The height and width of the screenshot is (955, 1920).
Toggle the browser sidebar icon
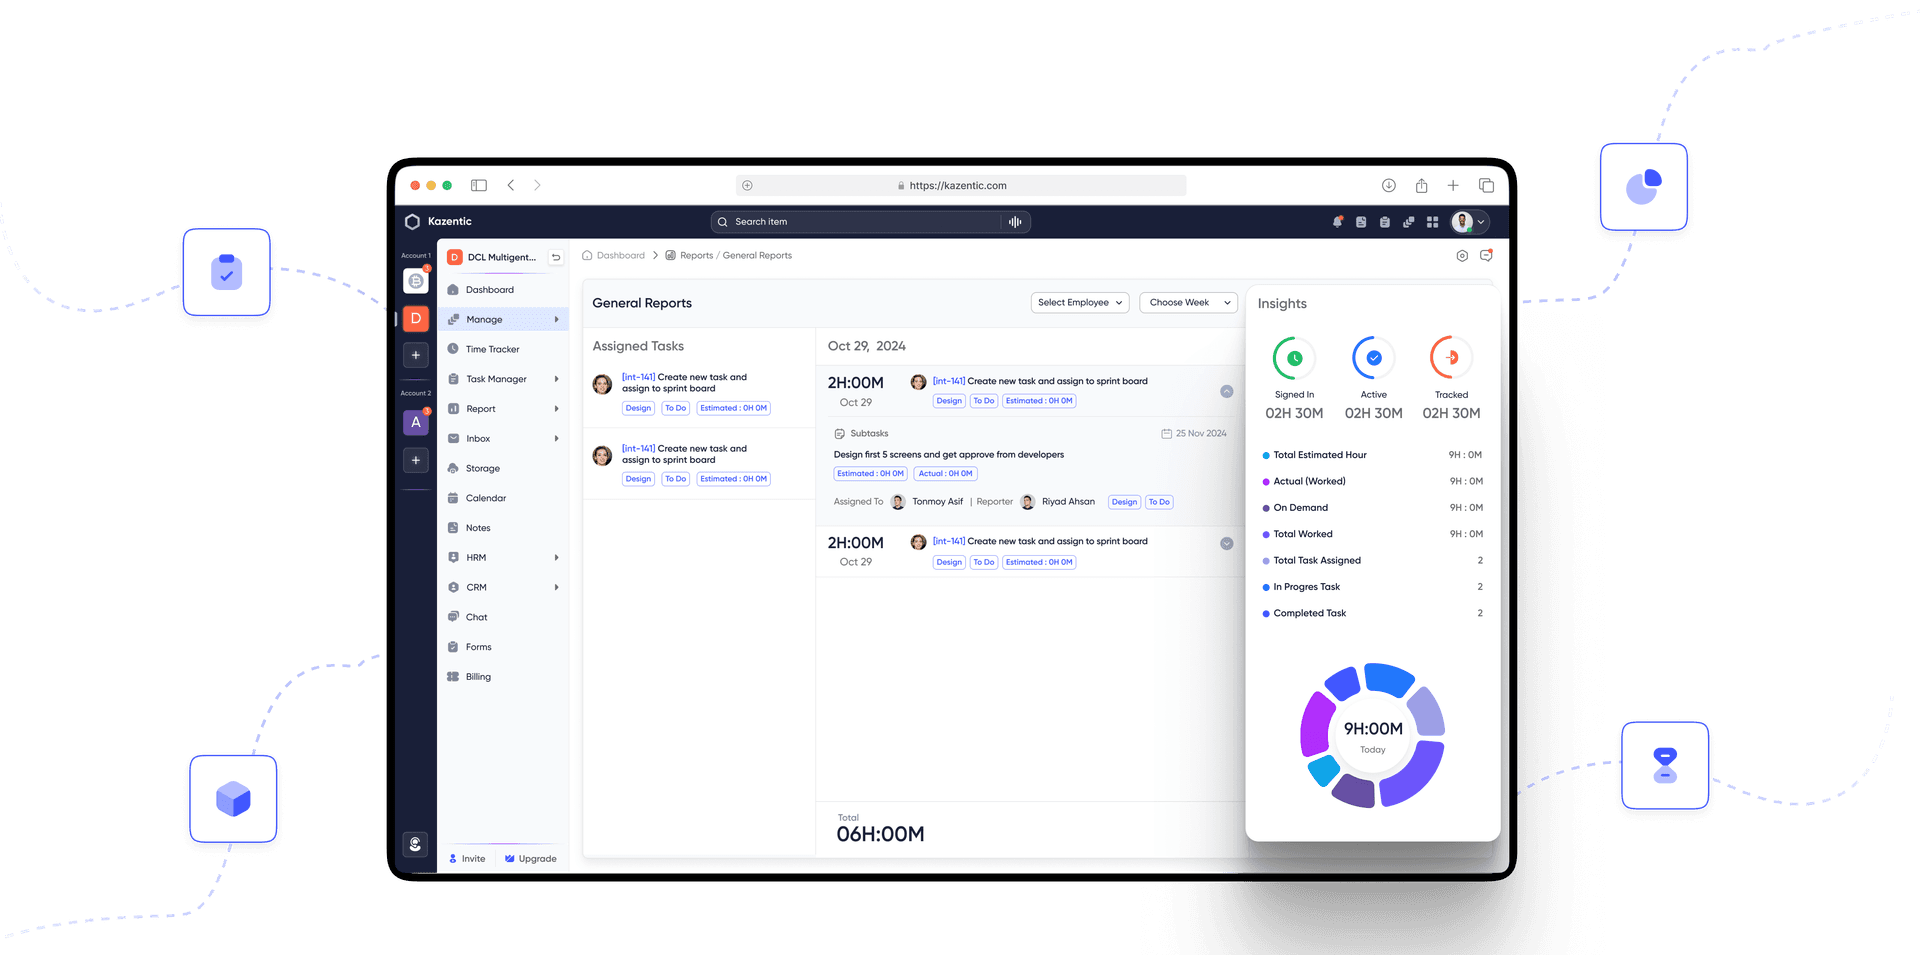point(479,185)
